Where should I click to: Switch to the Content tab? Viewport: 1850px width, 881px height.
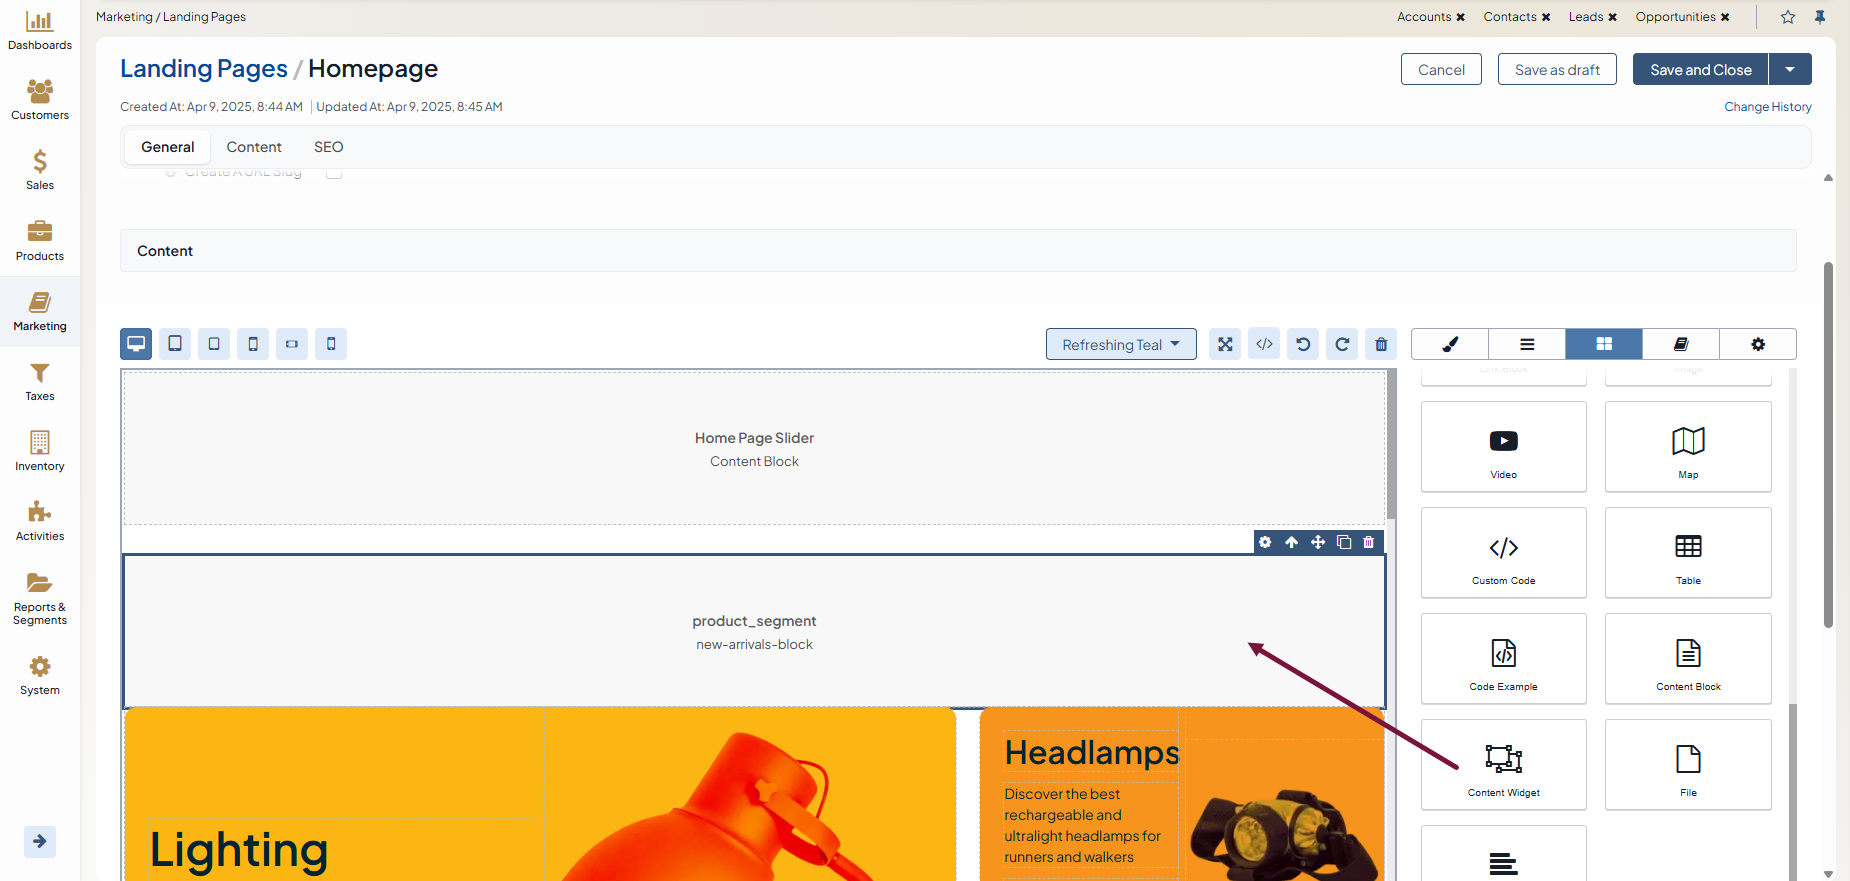pyautogui.click(x=254, y=147)
